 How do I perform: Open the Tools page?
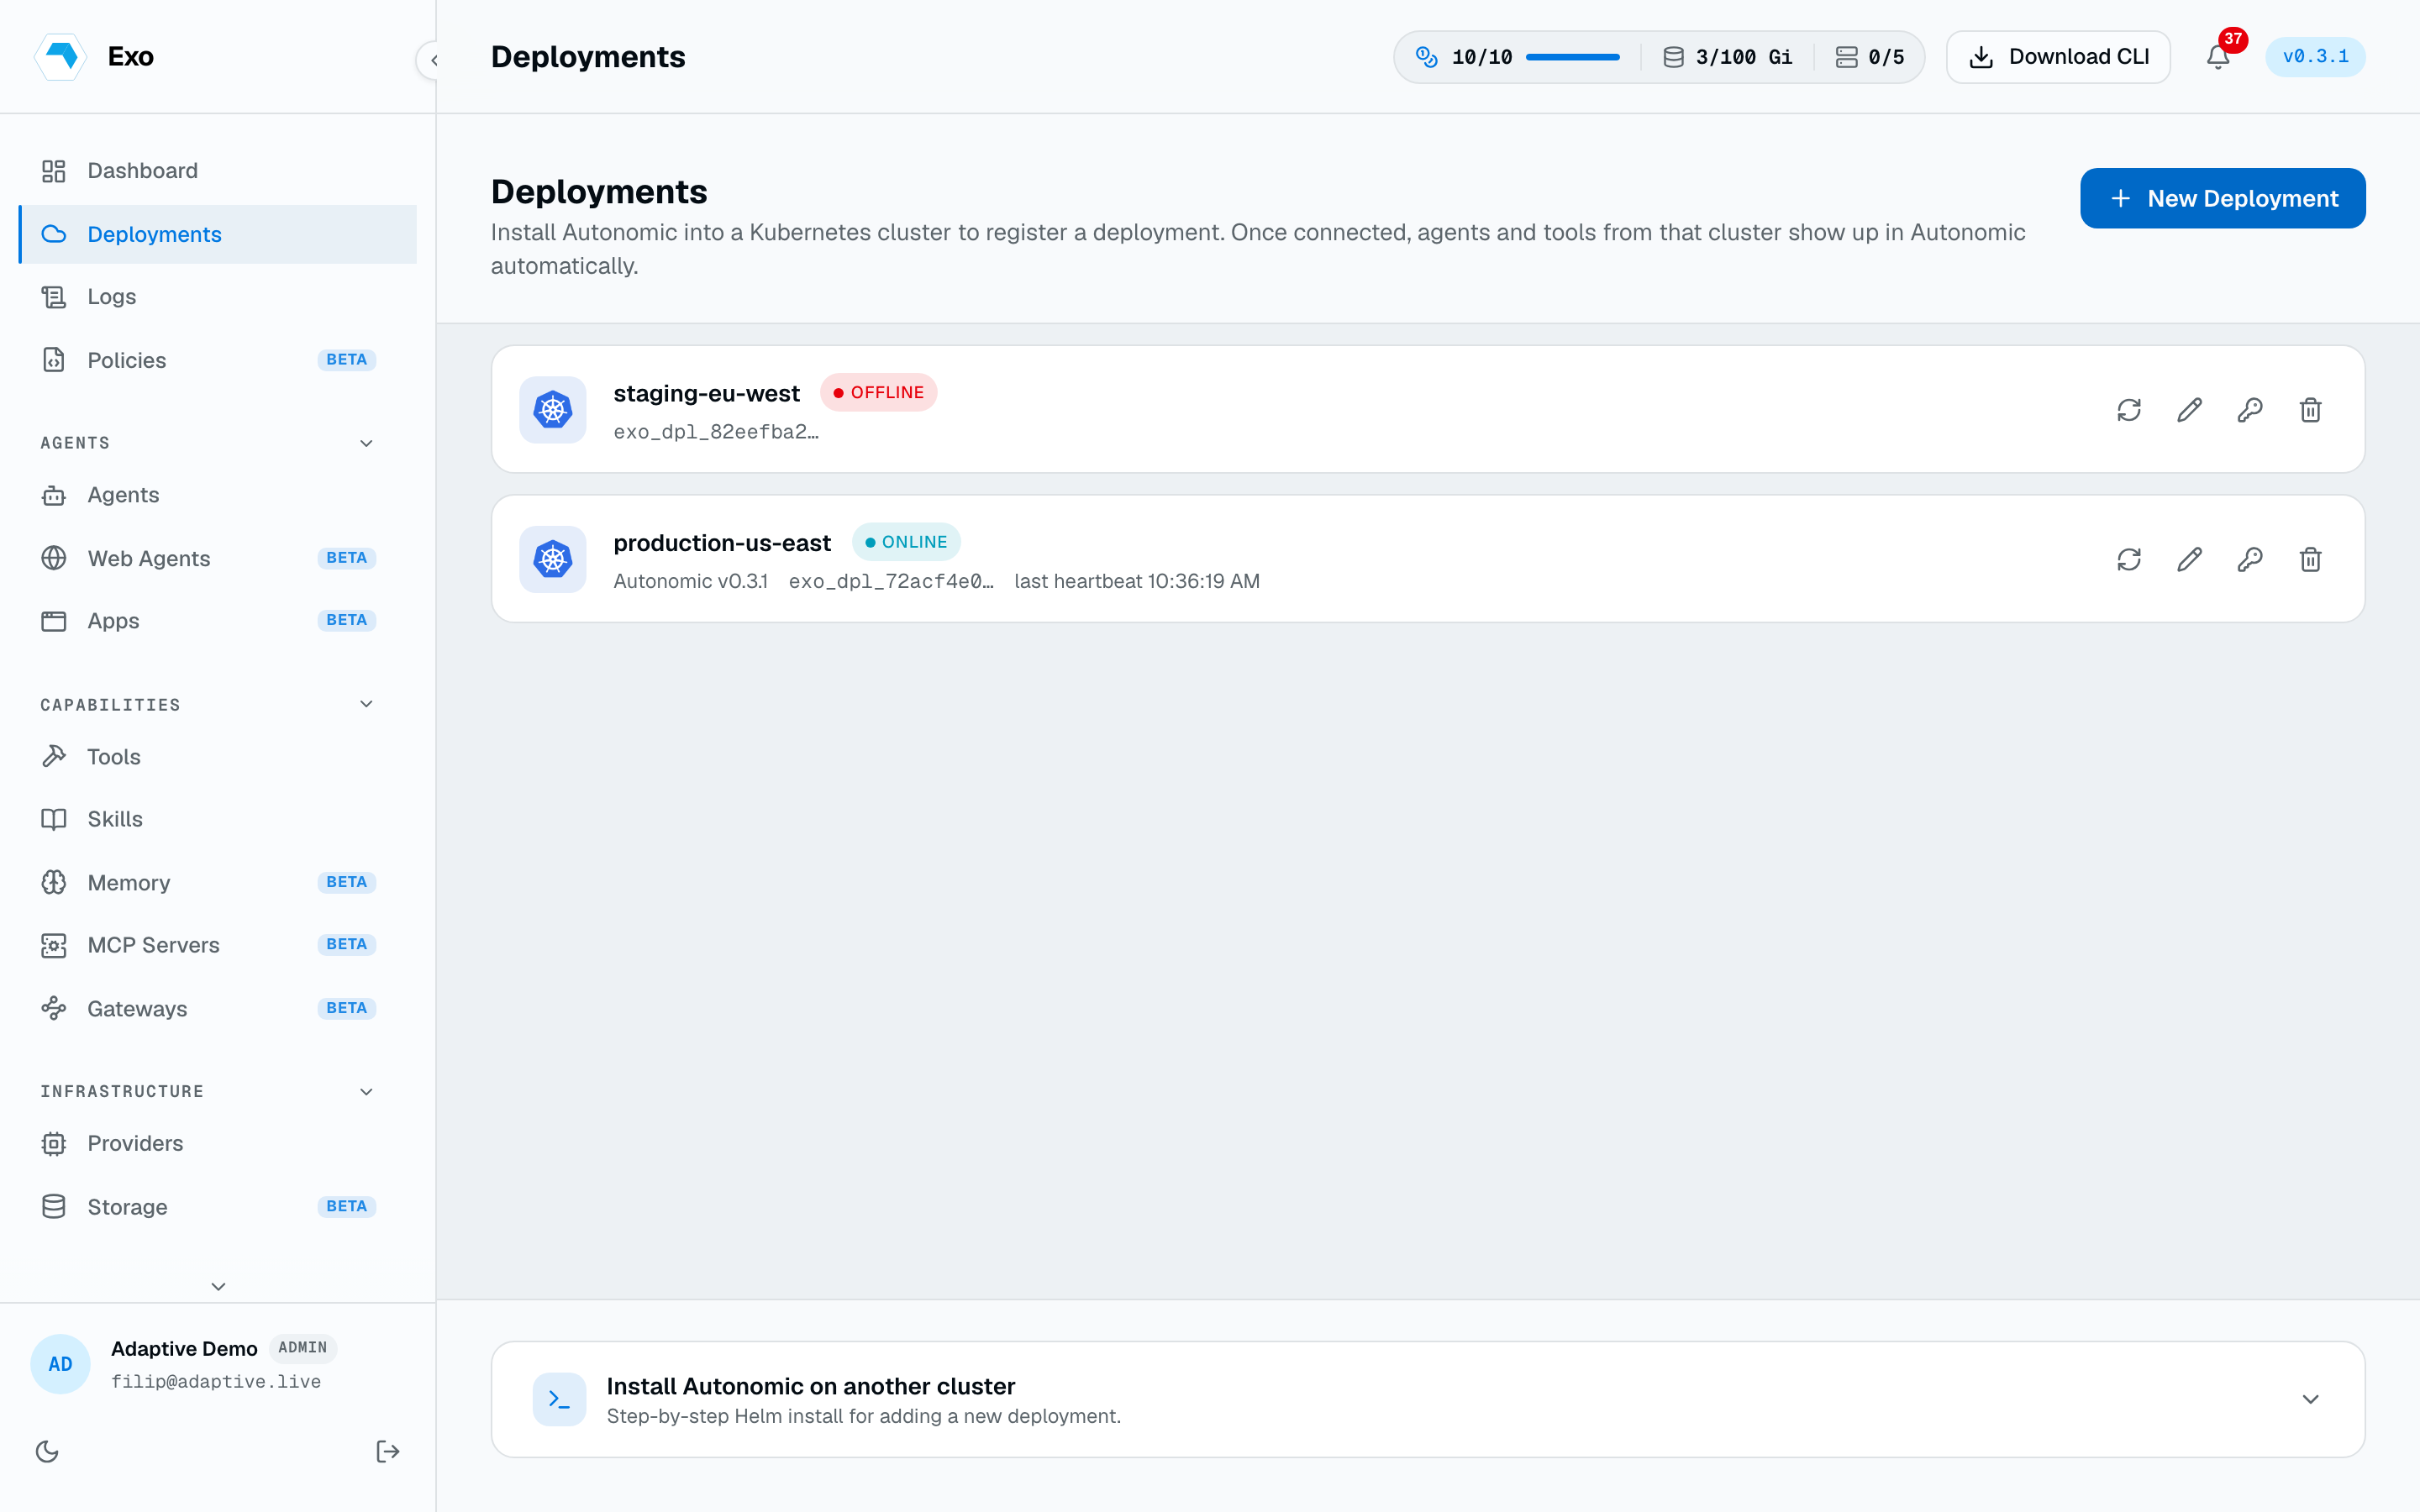(x=217, y=757)
